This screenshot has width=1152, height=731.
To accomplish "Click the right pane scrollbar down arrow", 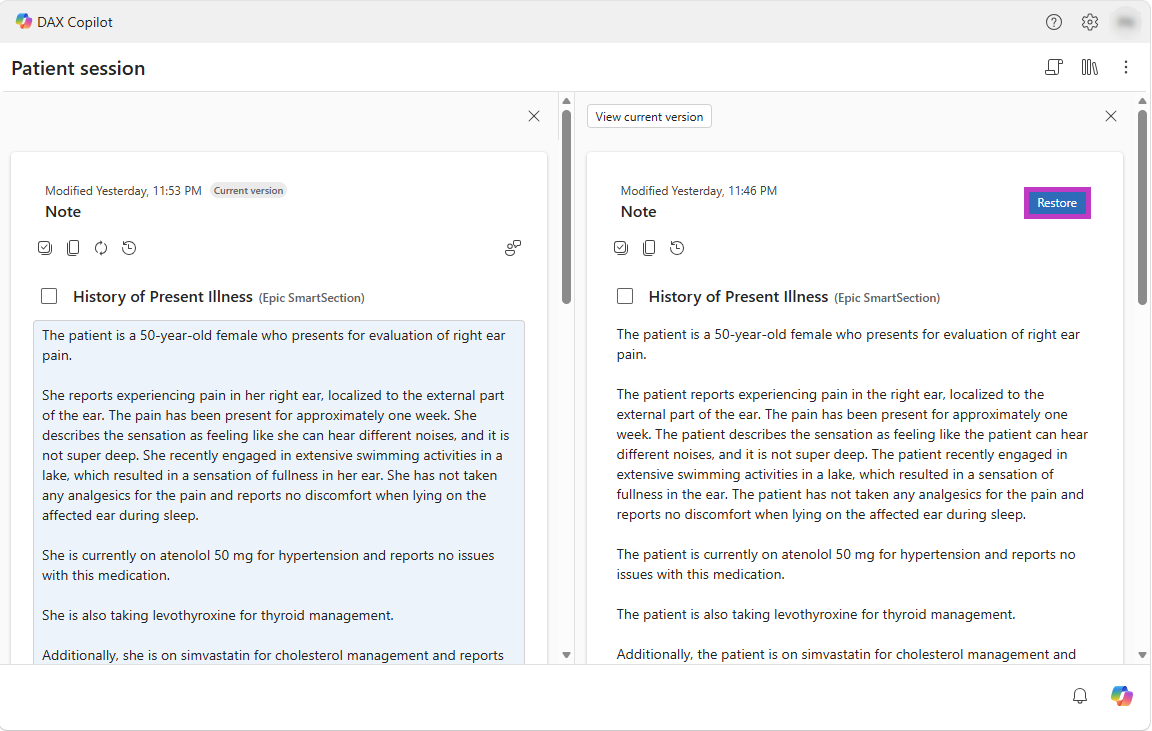I will coord(1142,655).
